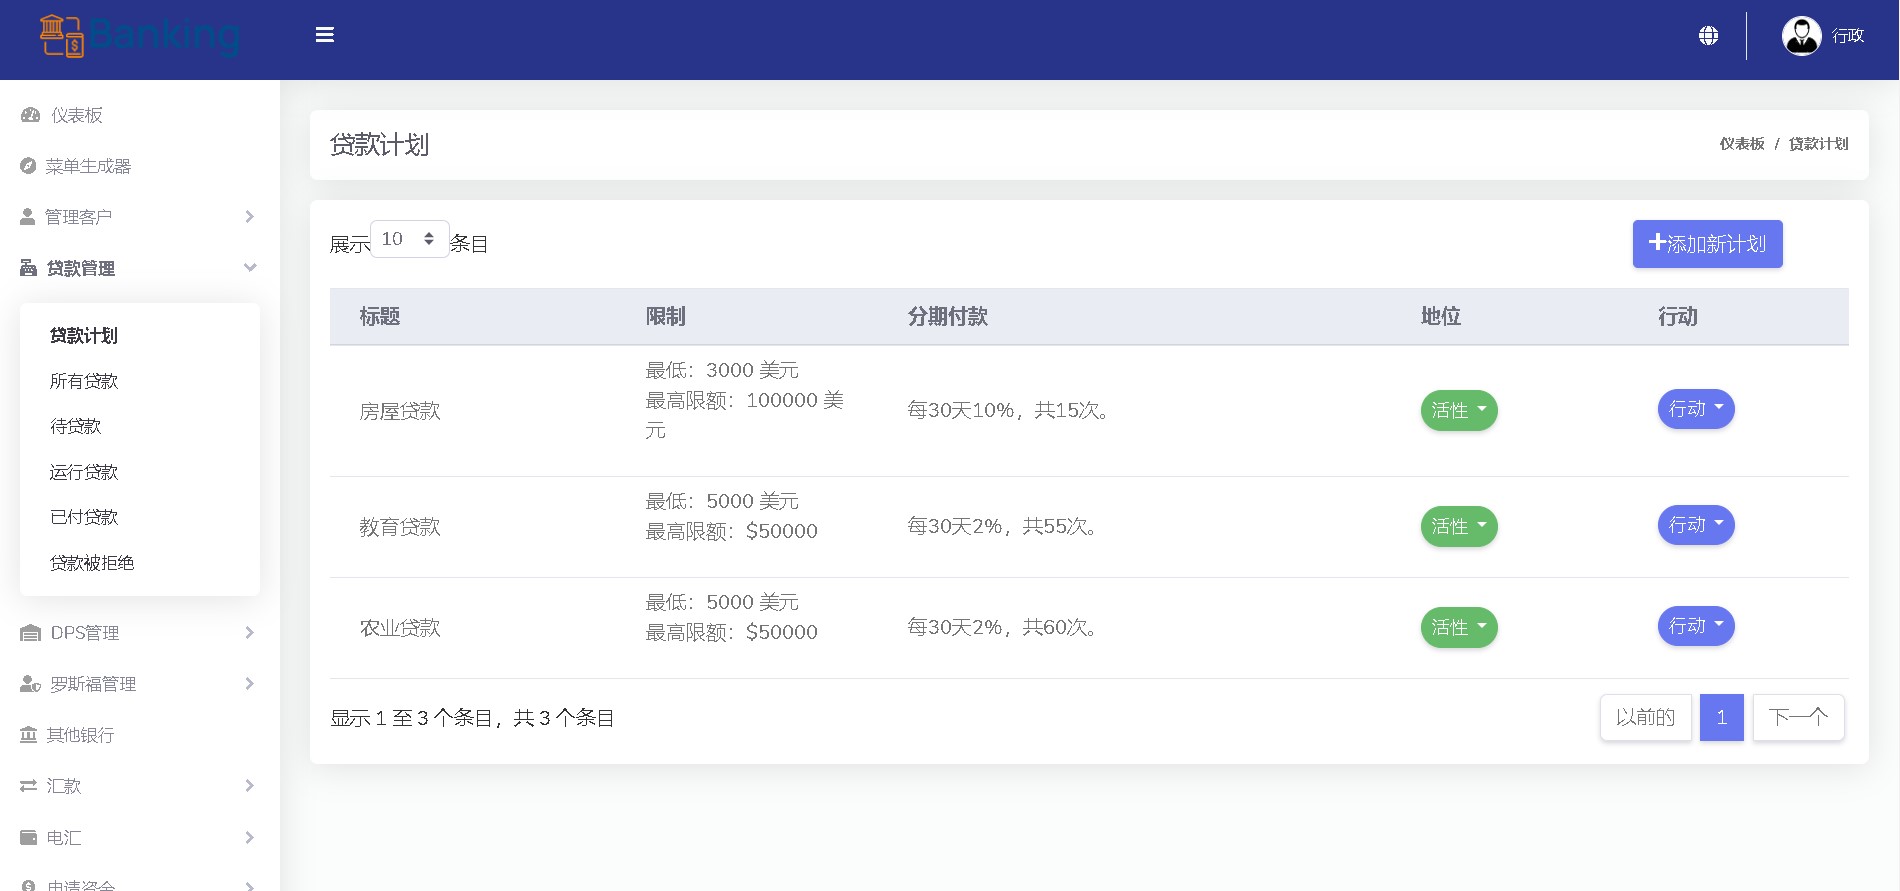Click the DPS管理 icon in sidebar

coord(30,633)
